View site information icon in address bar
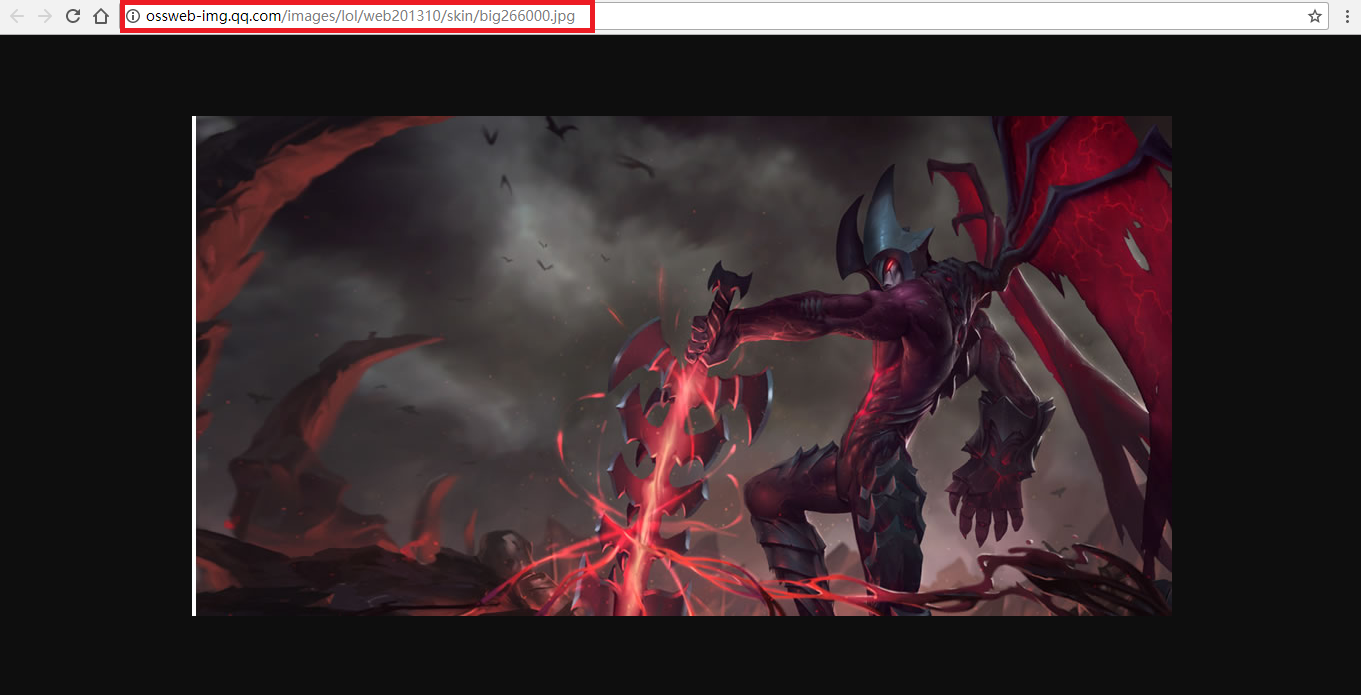 (x=133, y=16)
